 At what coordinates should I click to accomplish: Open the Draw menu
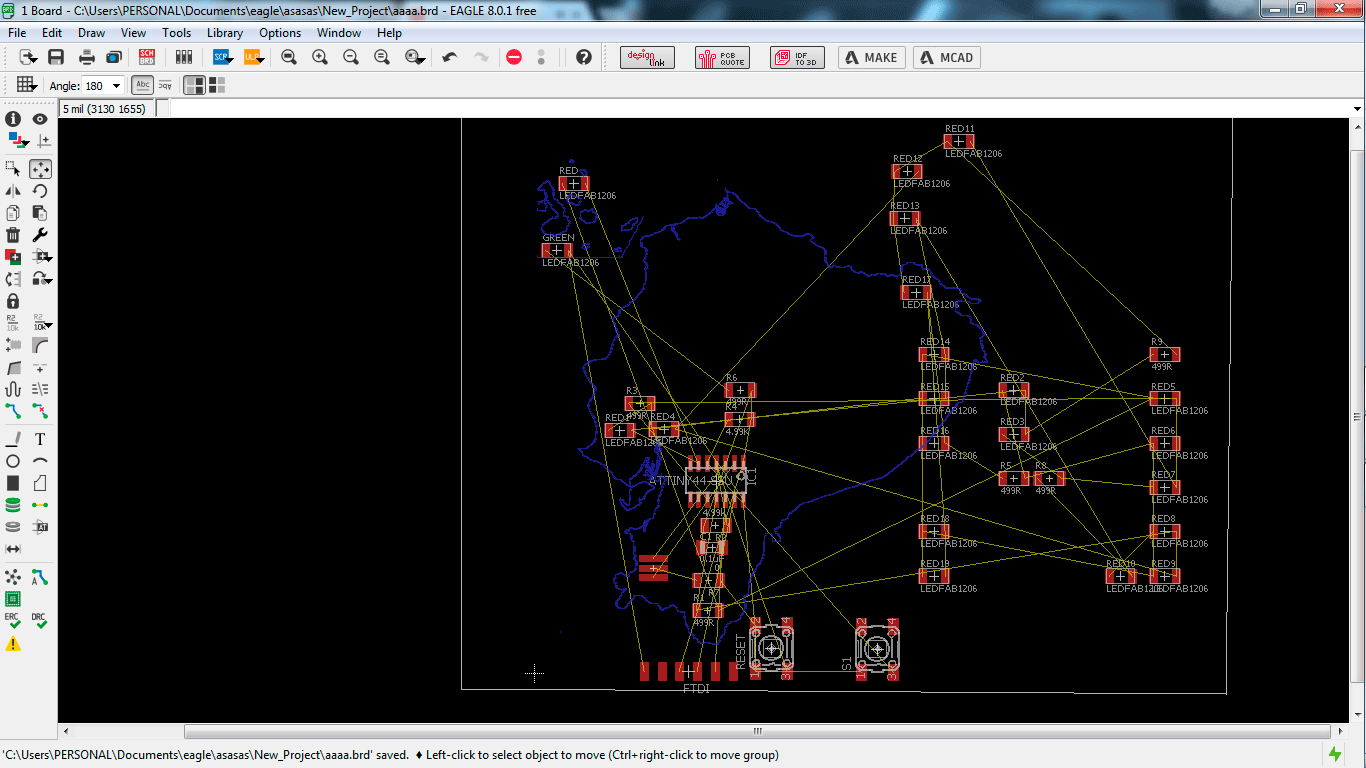(x=91, y=32)
